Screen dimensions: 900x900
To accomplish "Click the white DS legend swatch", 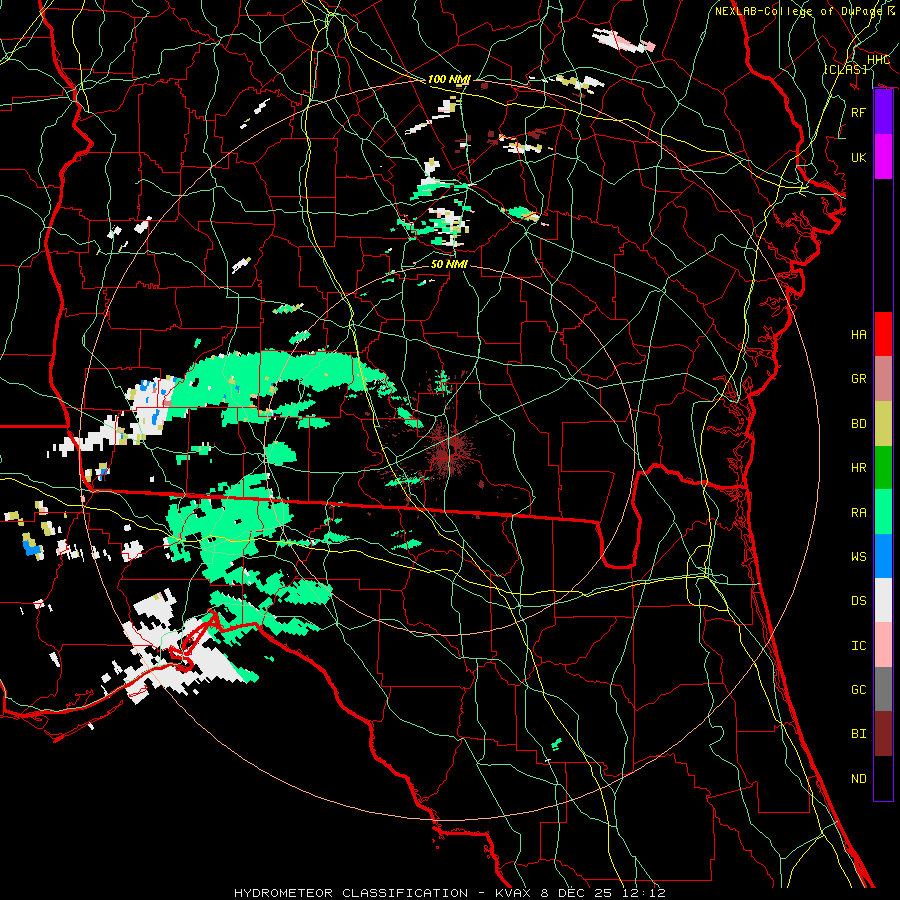I will pos(883,600).
